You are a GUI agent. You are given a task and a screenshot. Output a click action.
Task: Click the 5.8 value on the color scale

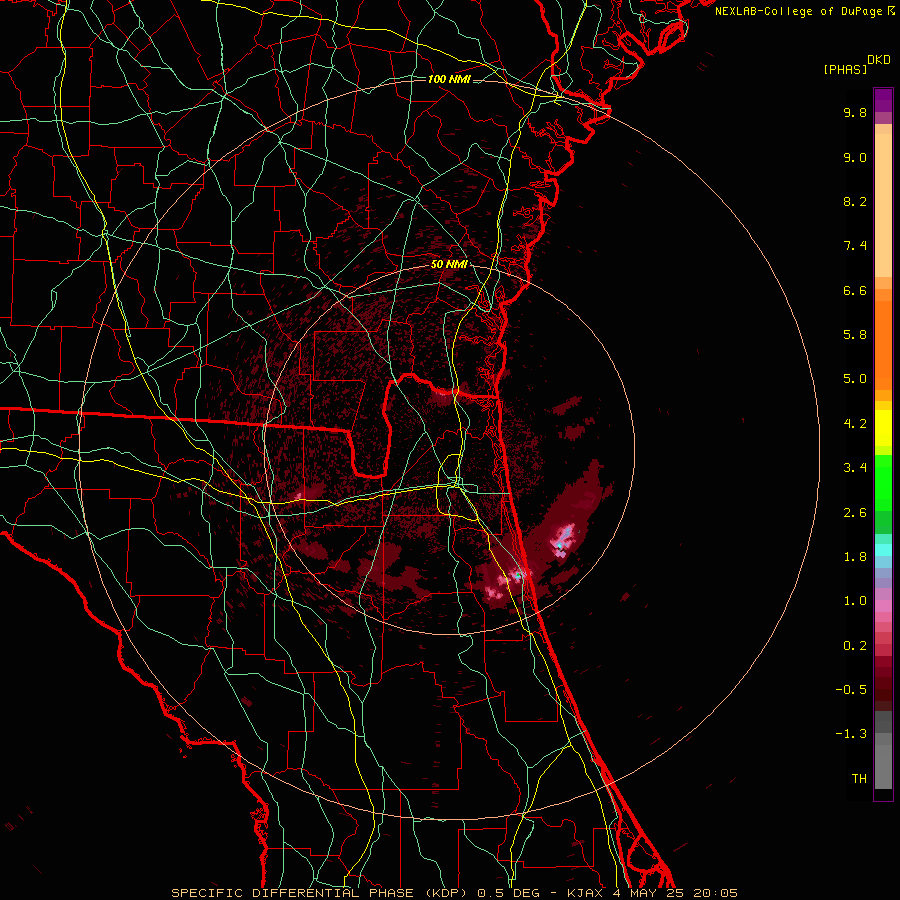[855, 335]
